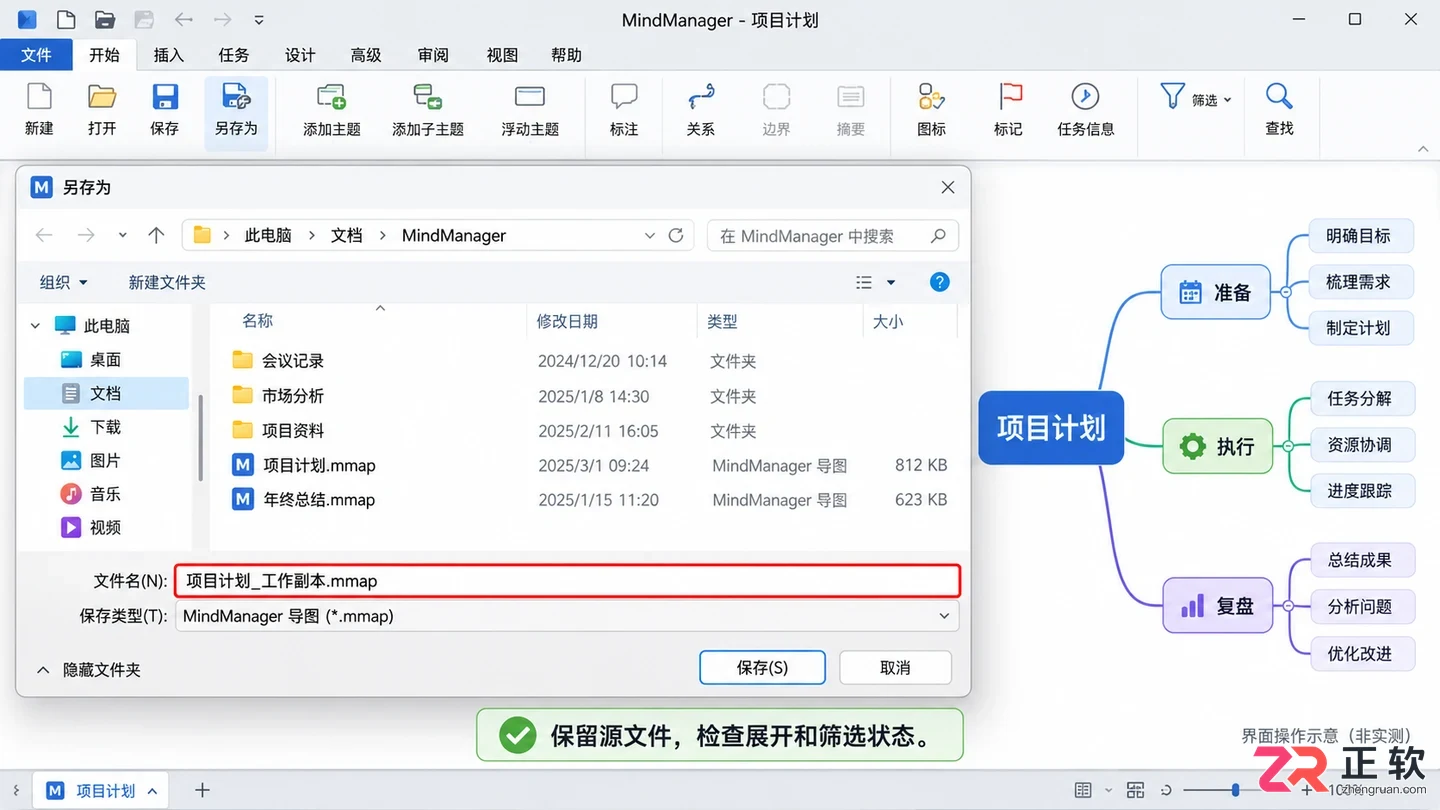Collapse the 准备 branch subtopics

click(1286, 292)
